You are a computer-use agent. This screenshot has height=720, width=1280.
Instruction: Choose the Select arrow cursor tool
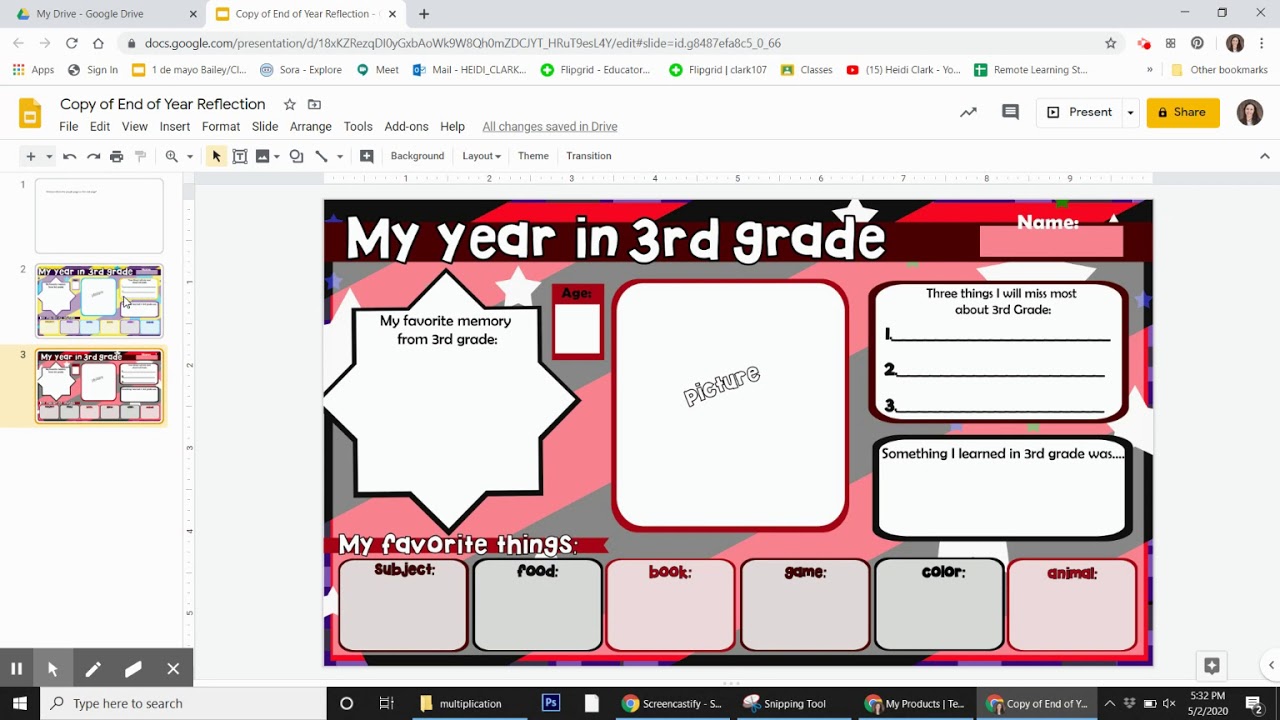click(216, 156)
